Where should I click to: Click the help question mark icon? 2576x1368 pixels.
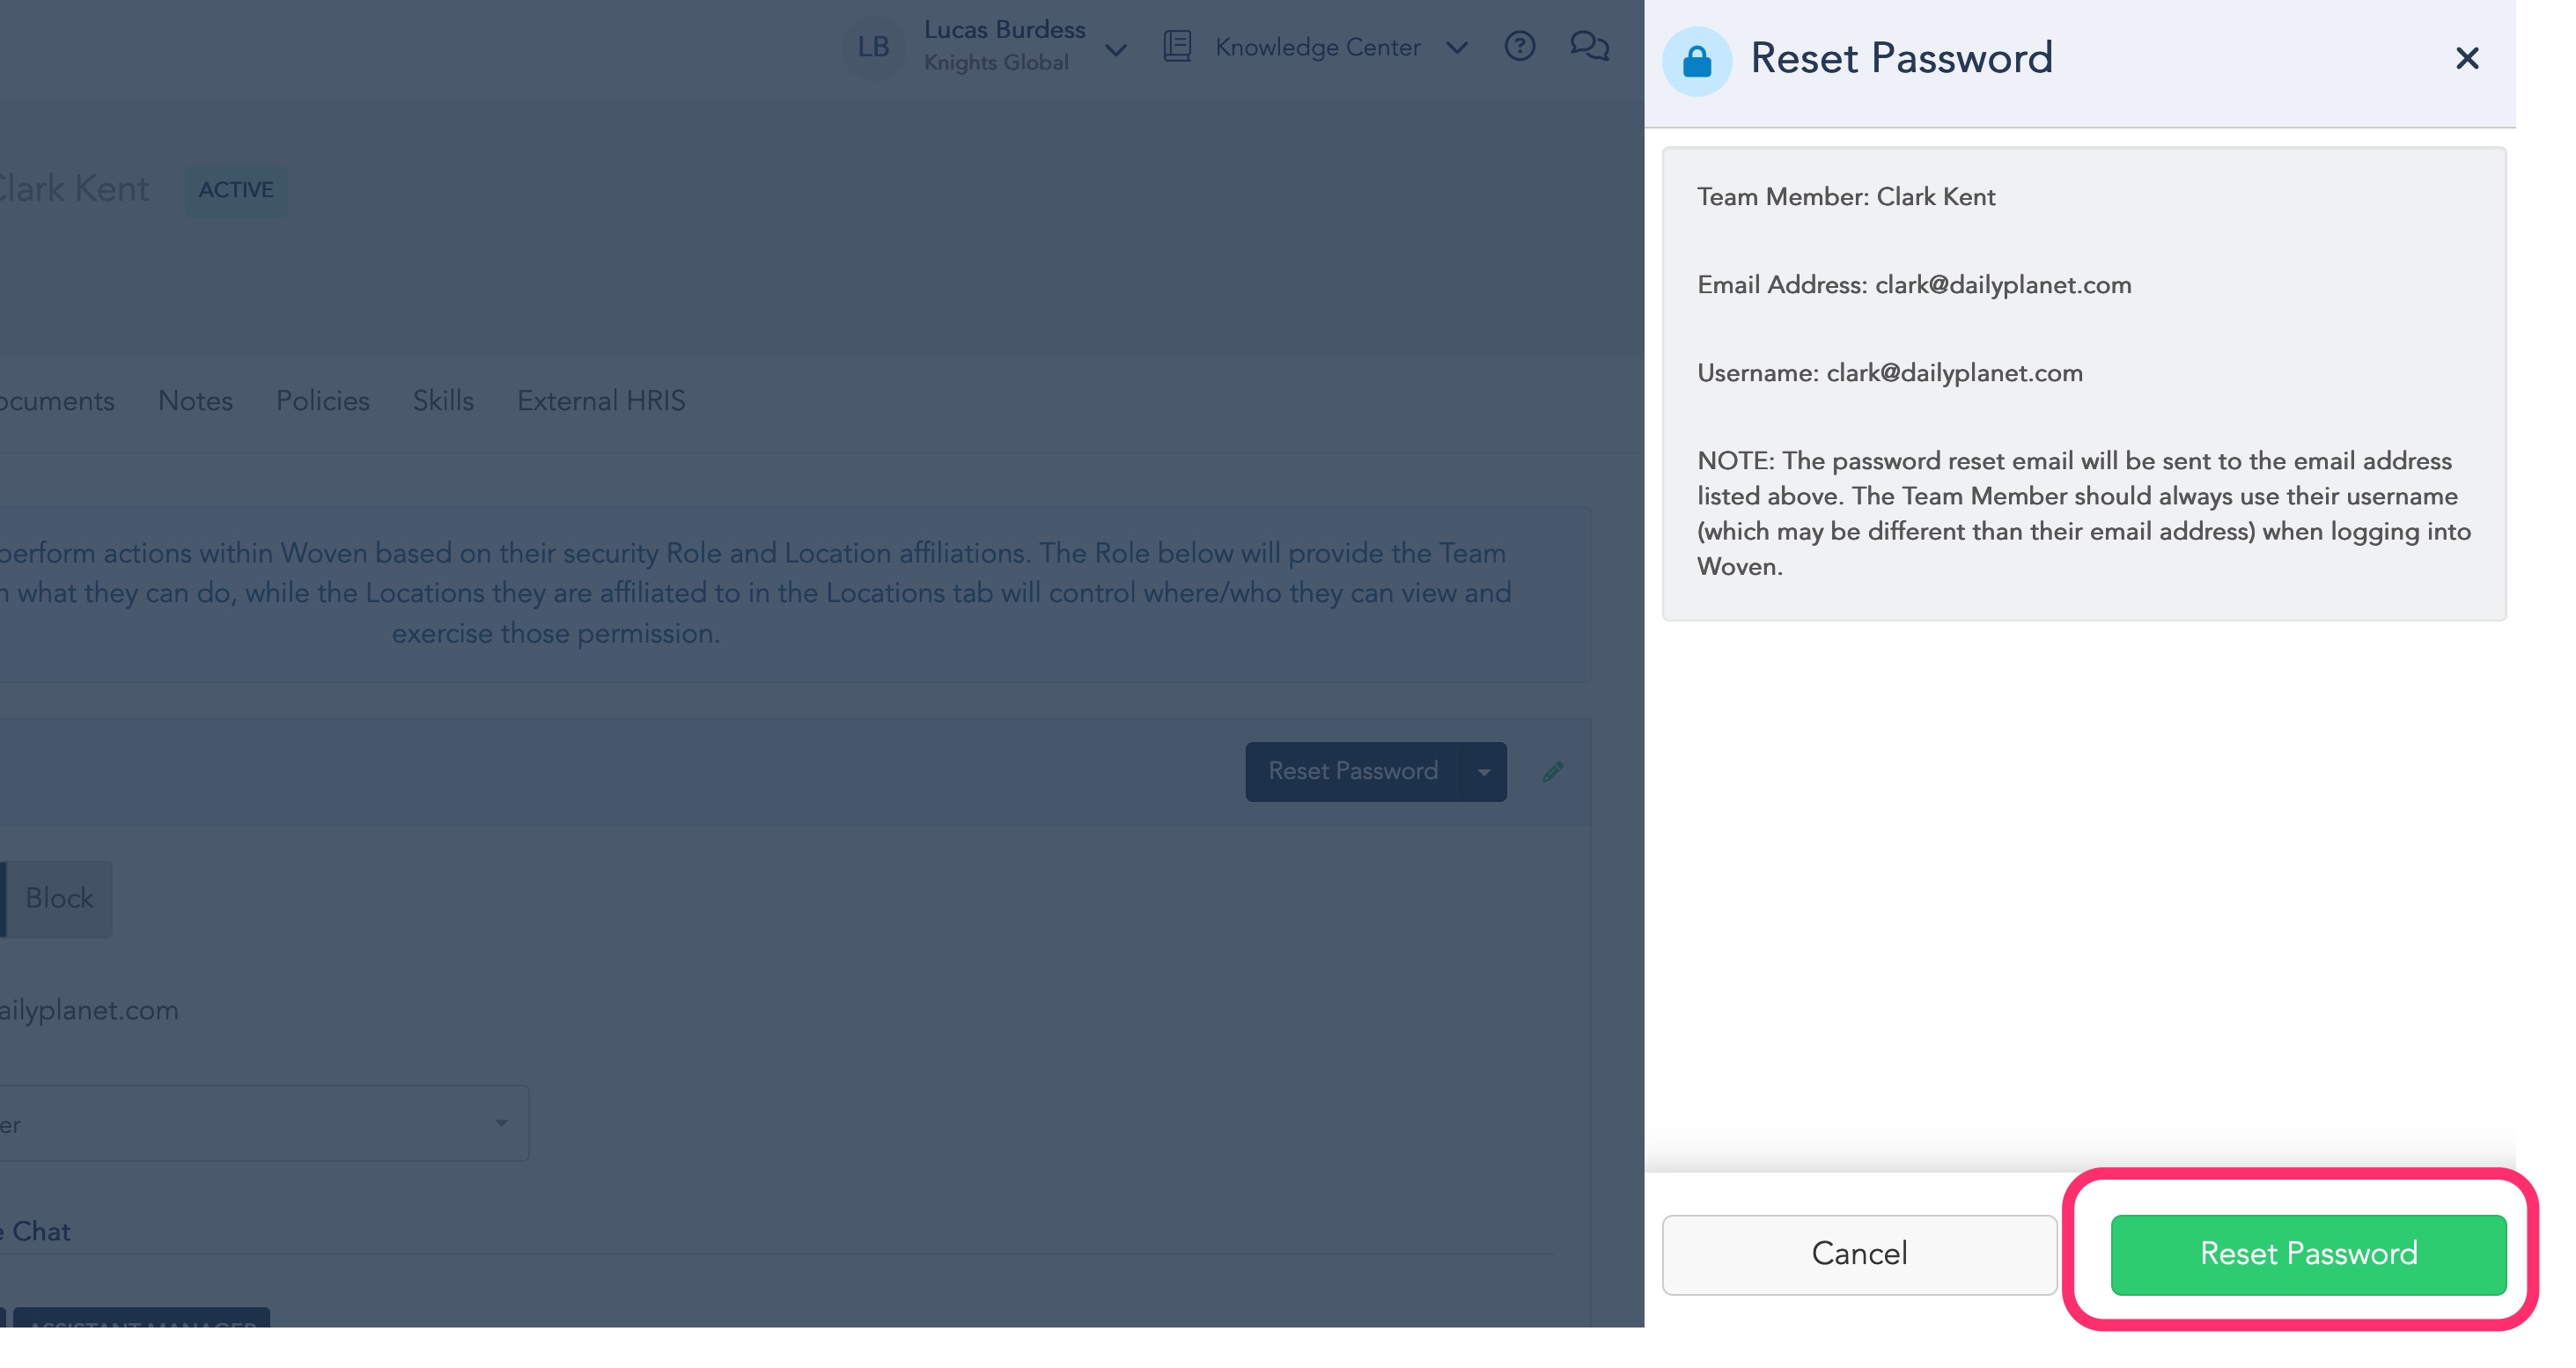click(1519, 46)
